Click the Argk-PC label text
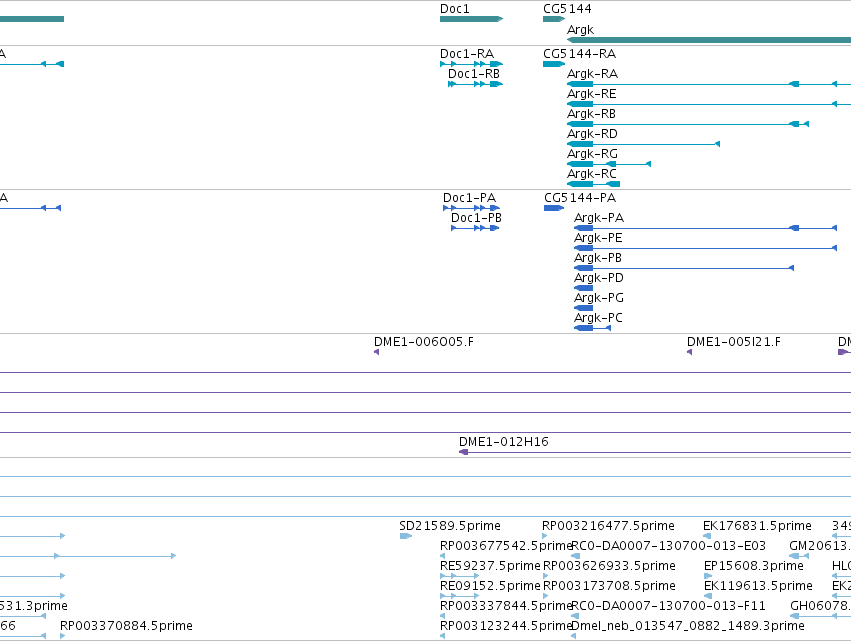The image size is (851, 641). pos(598,318)
